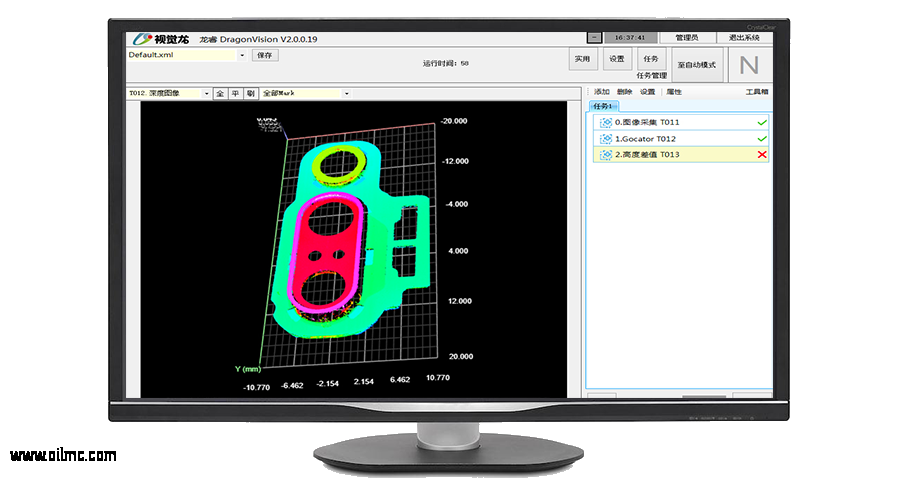Toggle the 平 view button
The height and width of the screenshot is (485, 900).
235,93
